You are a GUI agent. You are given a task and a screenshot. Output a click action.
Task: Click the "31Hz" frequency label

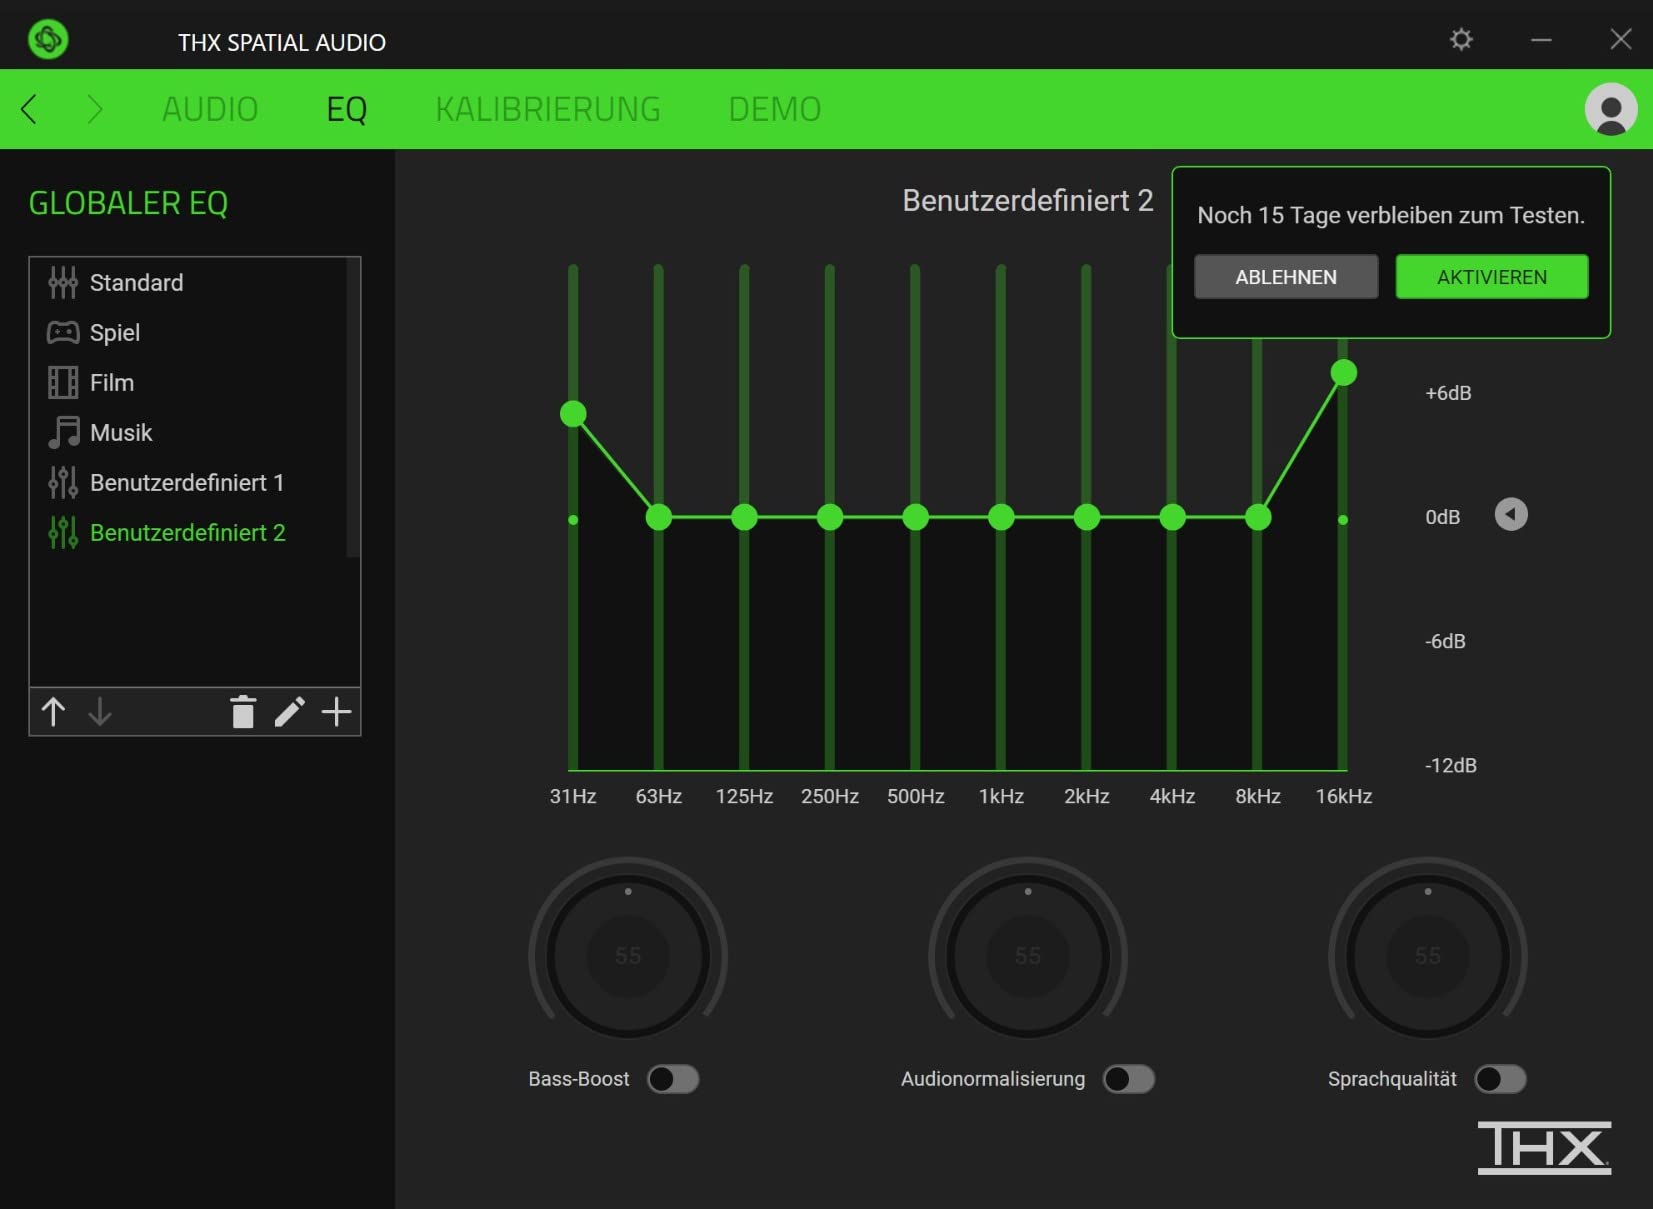573,797
